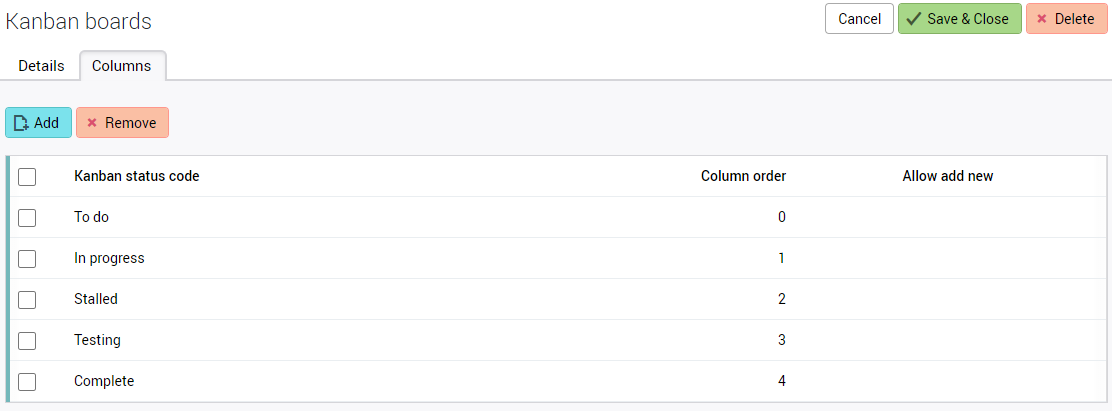Enable the Complete row checkbox

(27, 382)
